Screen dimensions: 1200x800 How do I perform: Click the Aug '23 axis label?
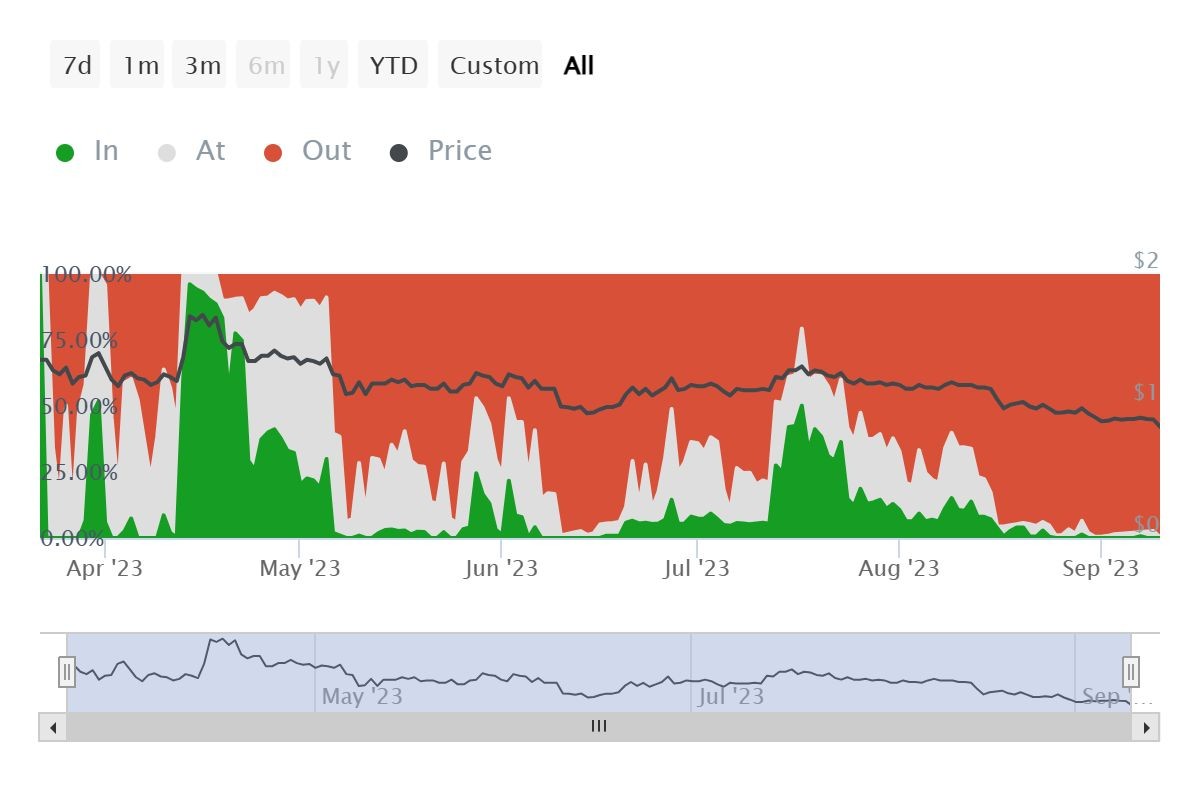899,569
